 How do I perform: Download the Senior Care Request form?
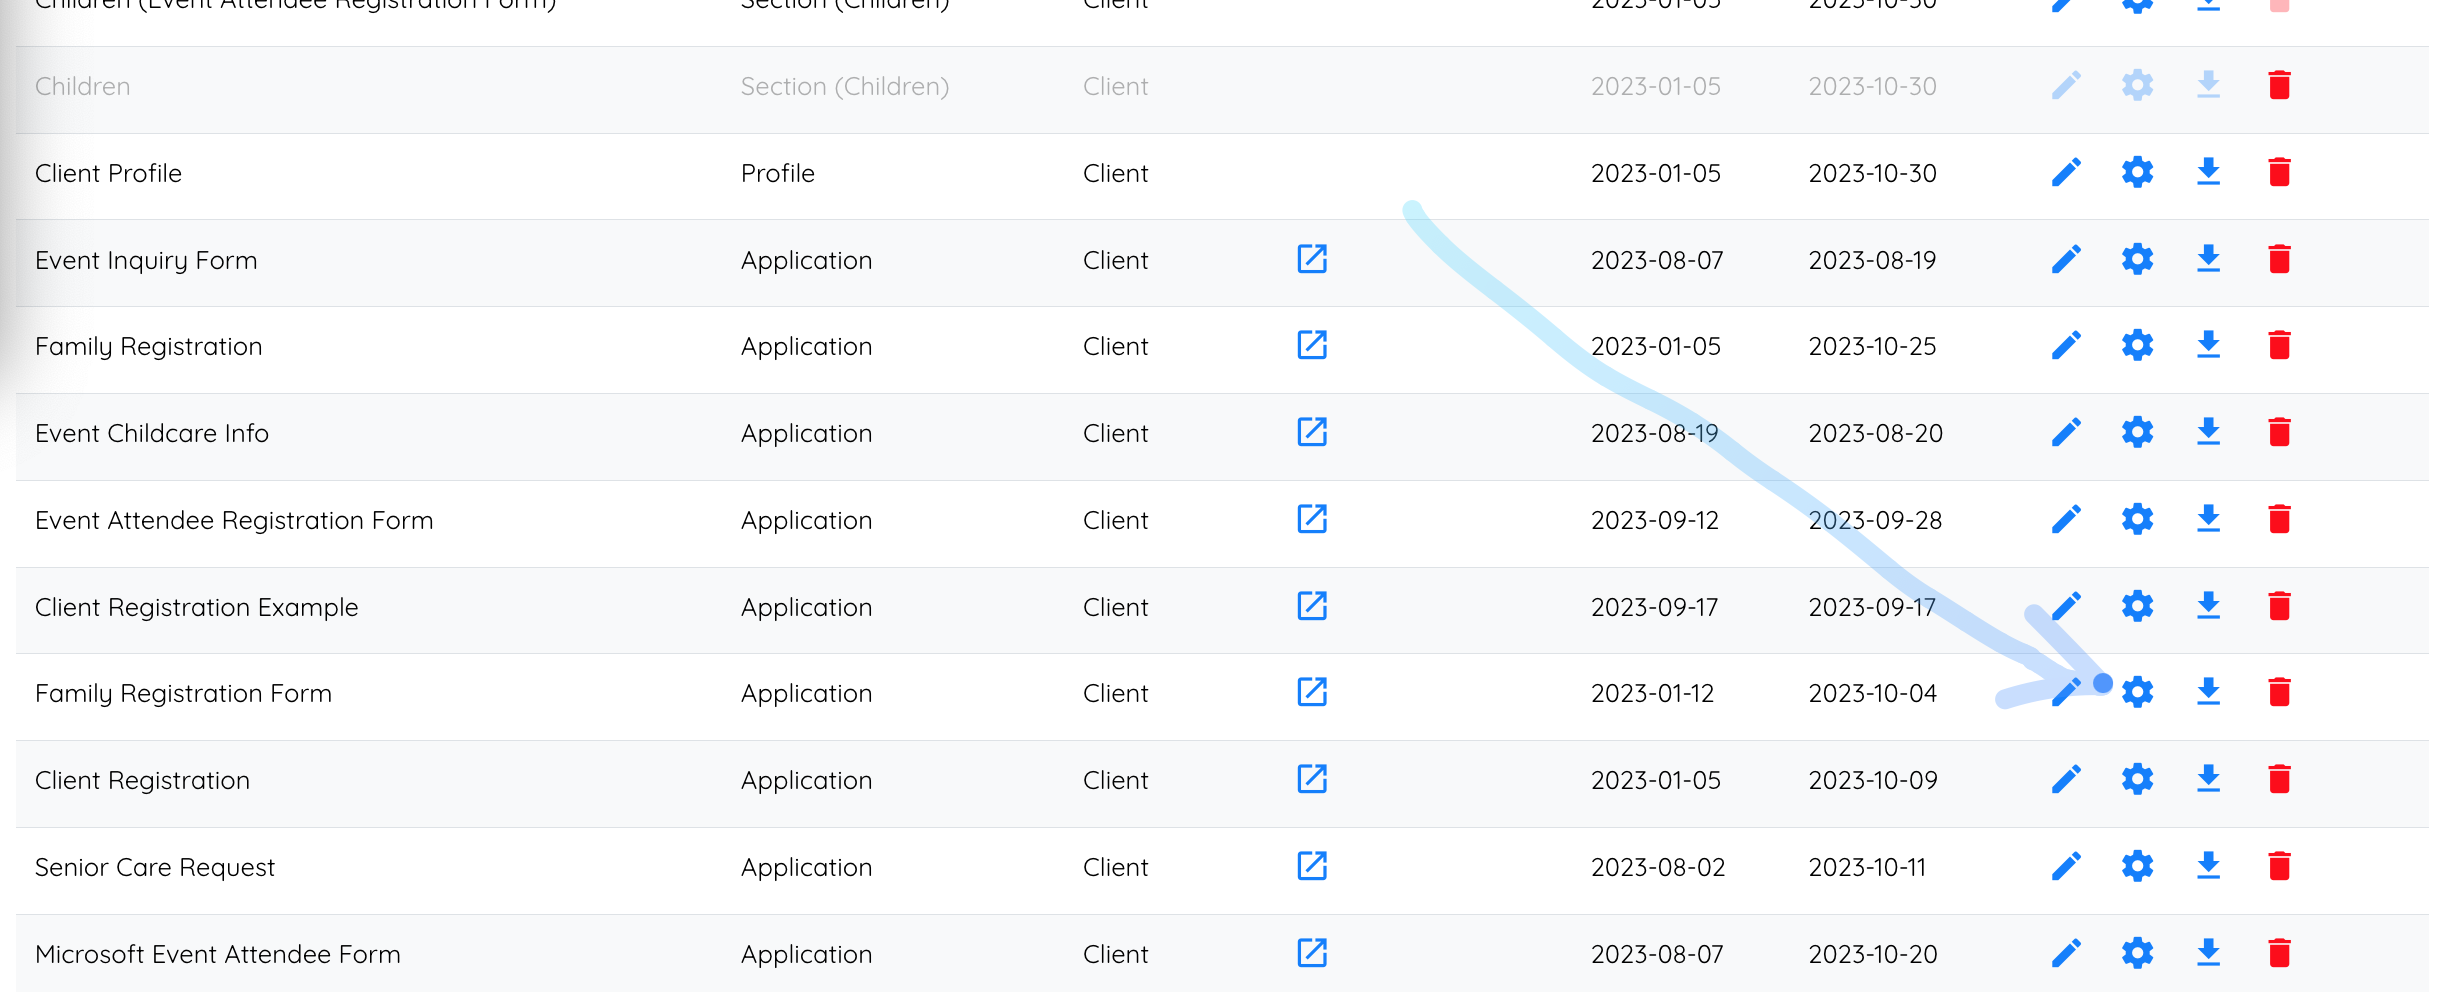2208,866
